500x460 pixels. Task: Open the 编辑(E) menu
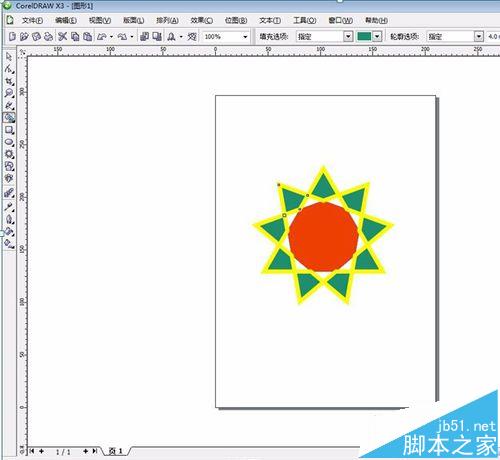tap(66, 20)
